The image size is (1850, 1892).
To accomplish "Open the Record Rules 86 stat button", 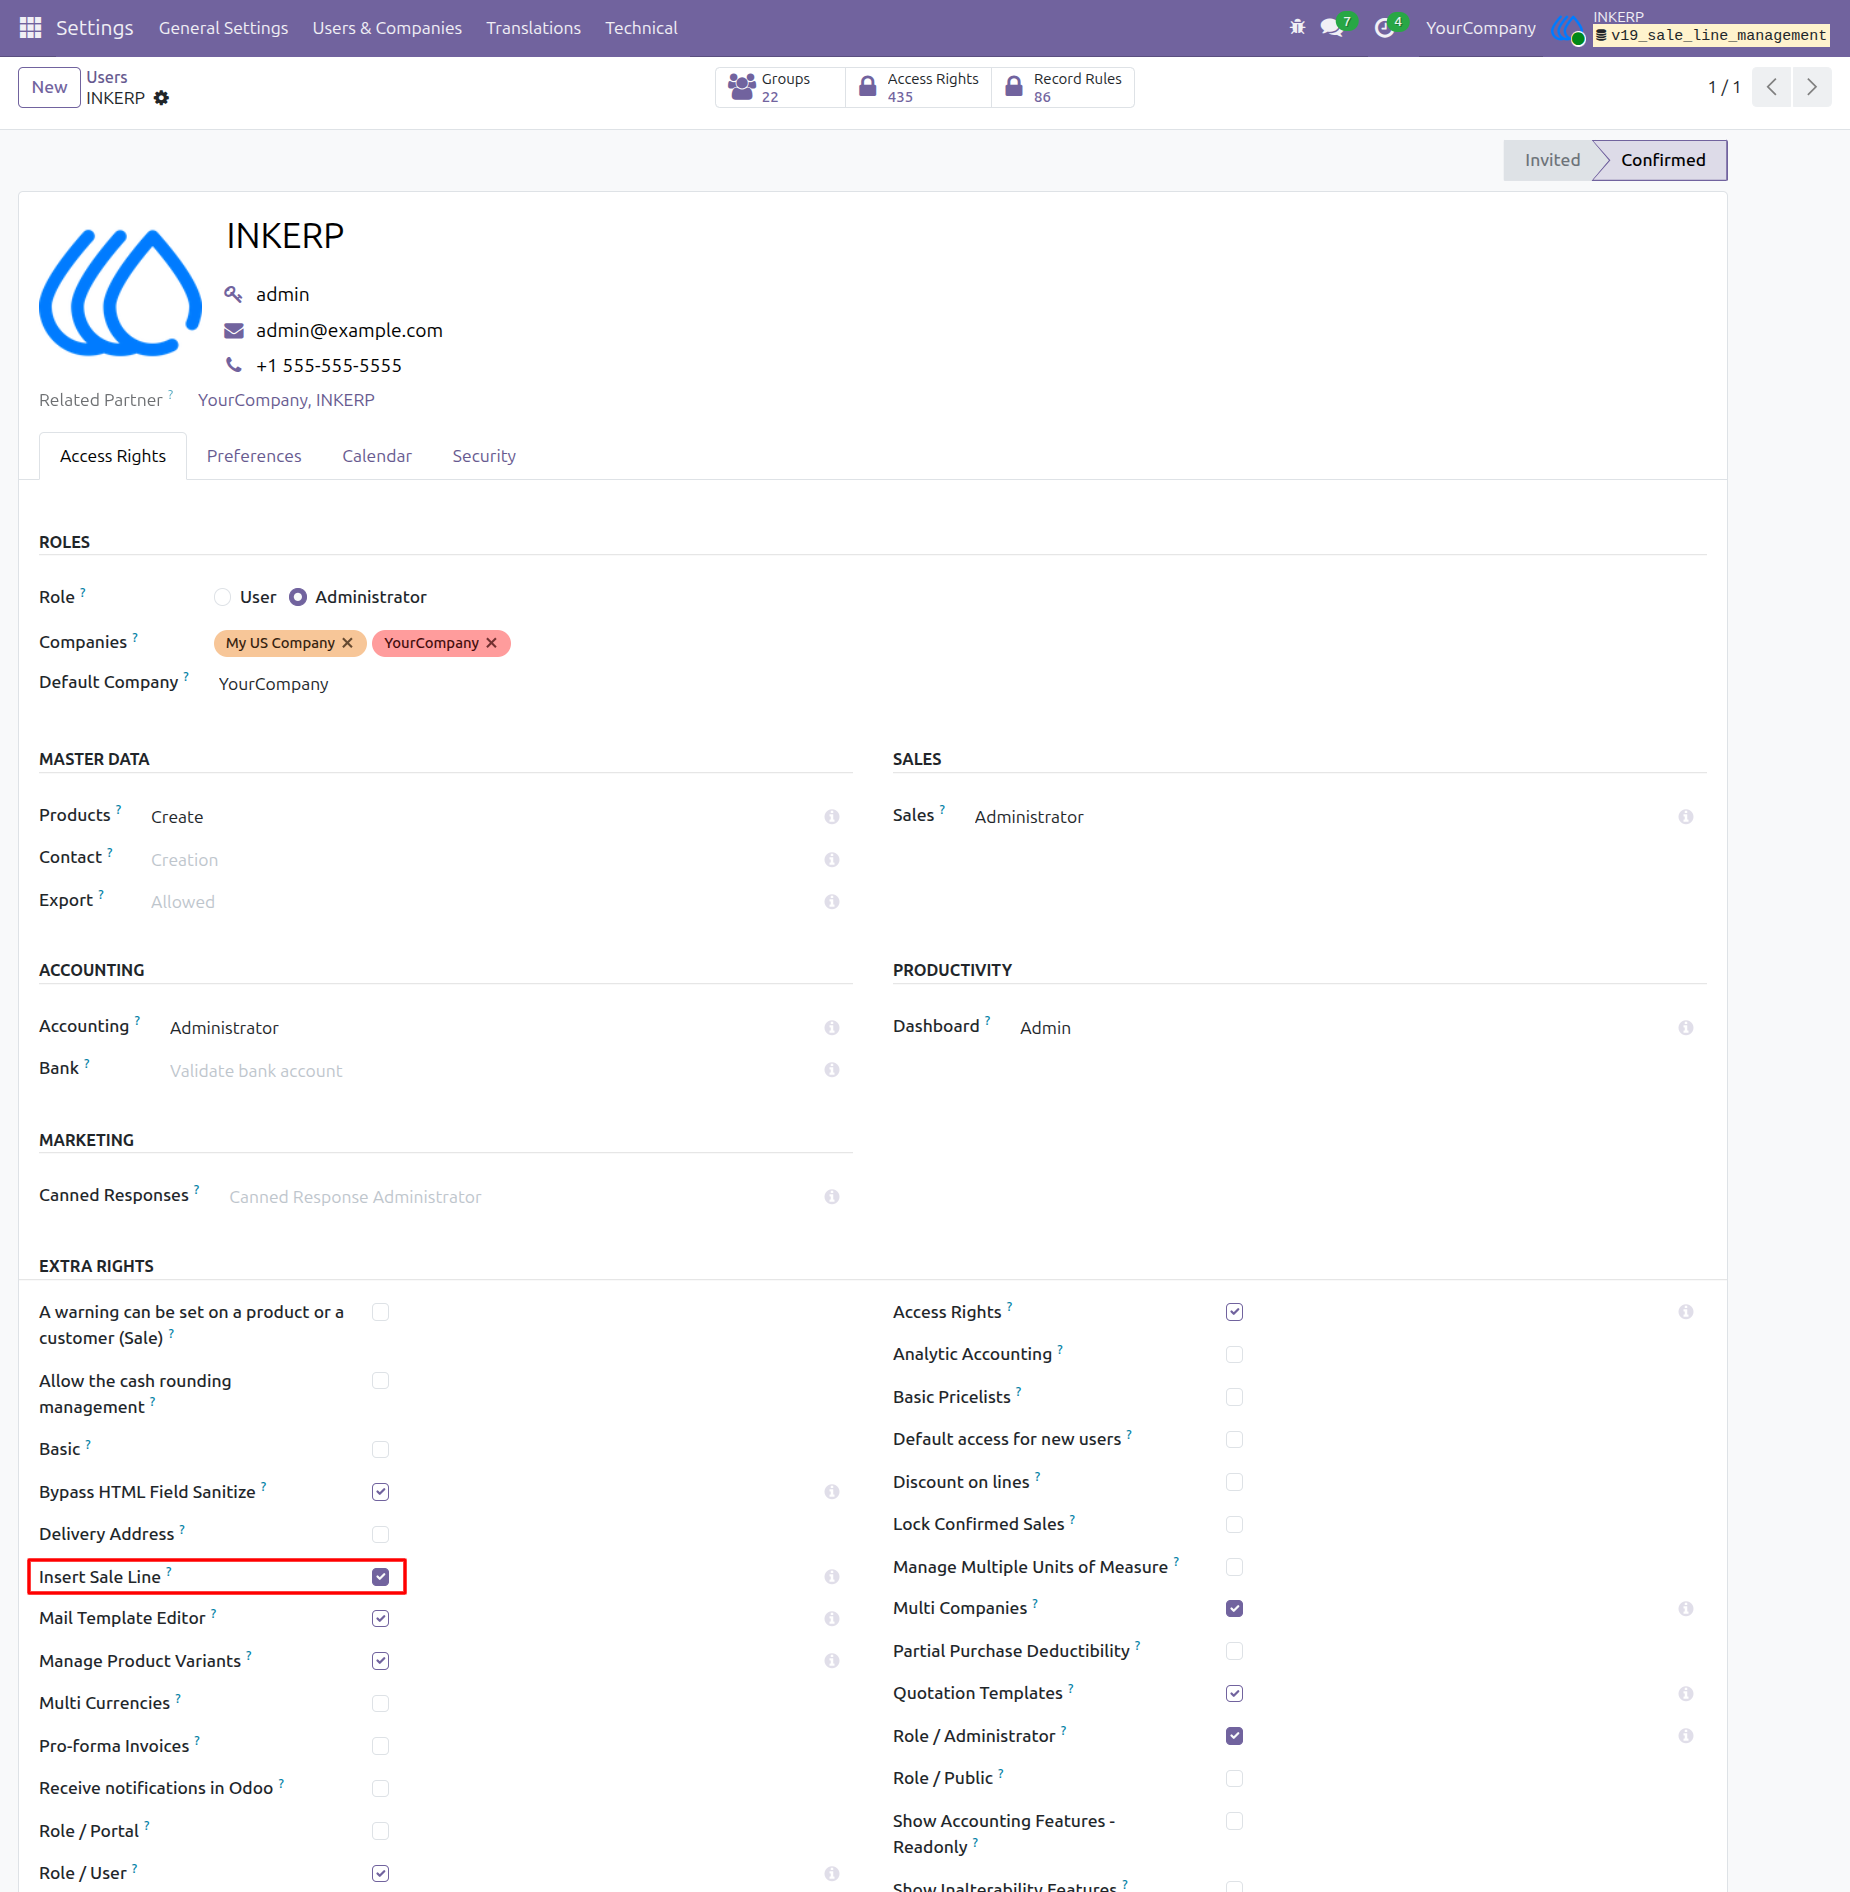I will coord(1063,87).
